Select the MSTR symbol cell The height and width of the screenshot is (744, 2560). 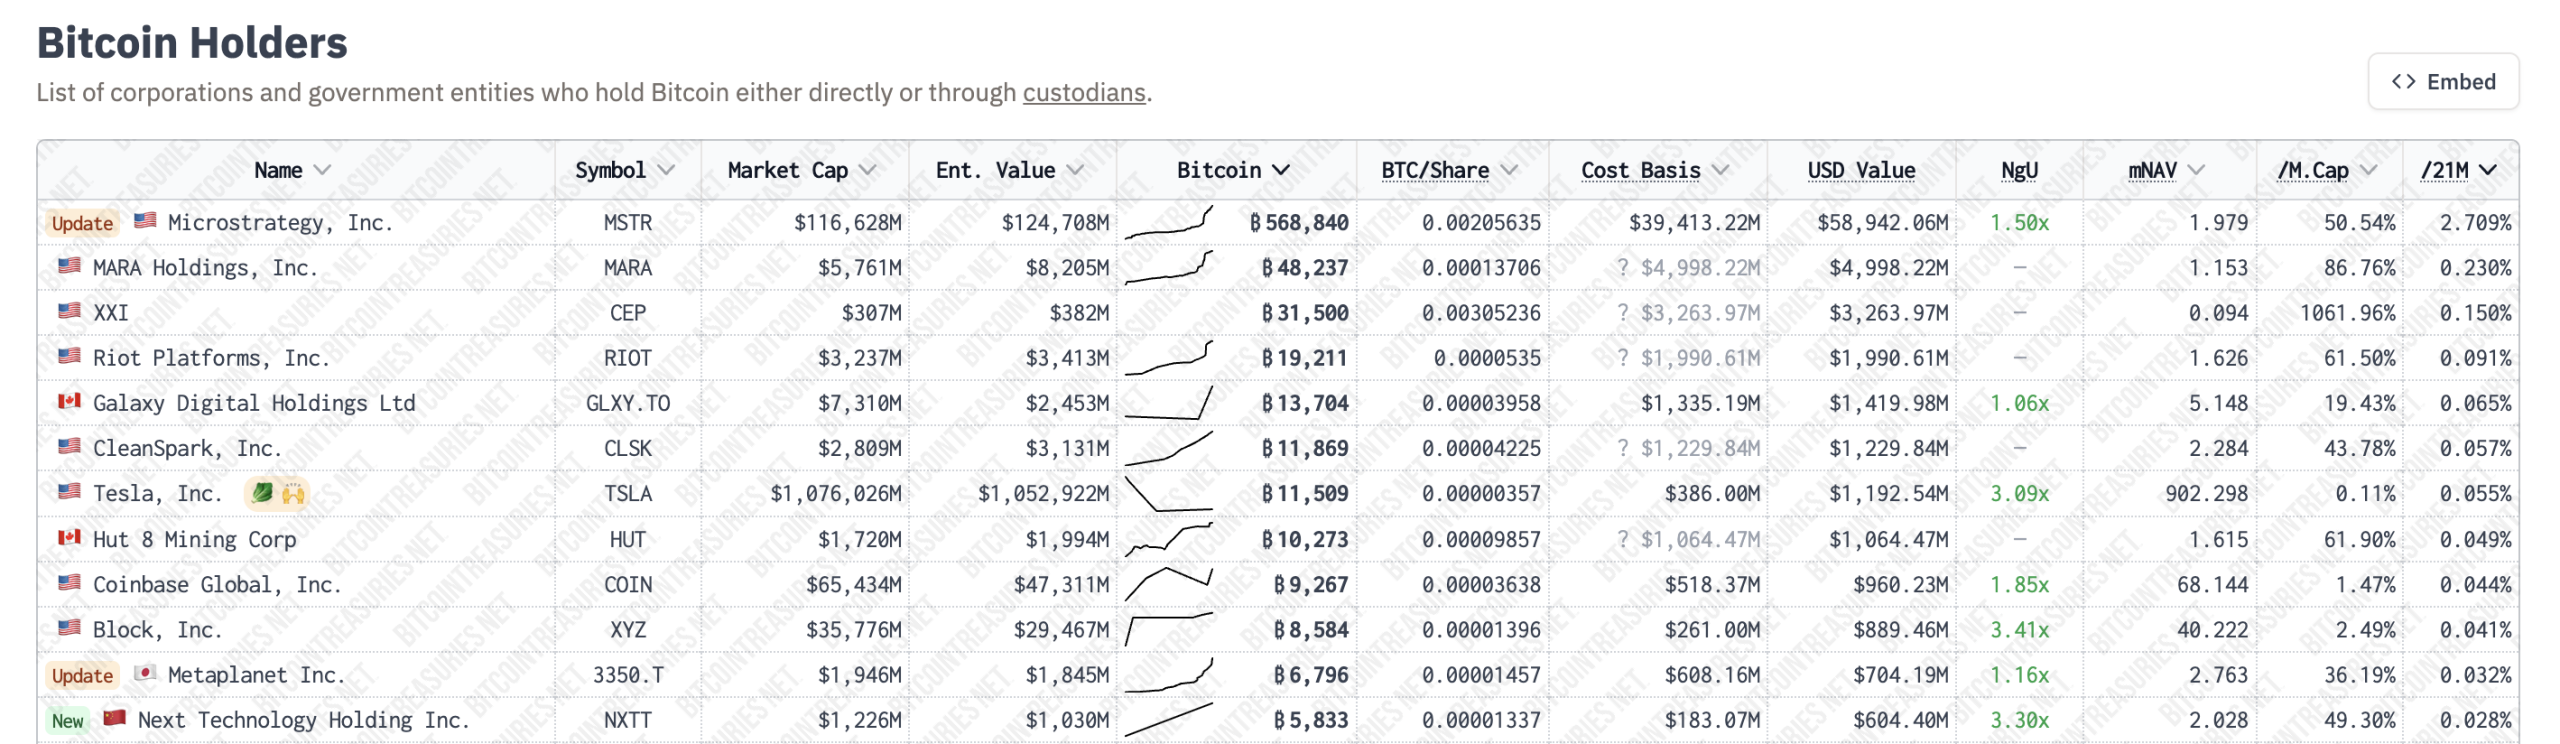628,223
